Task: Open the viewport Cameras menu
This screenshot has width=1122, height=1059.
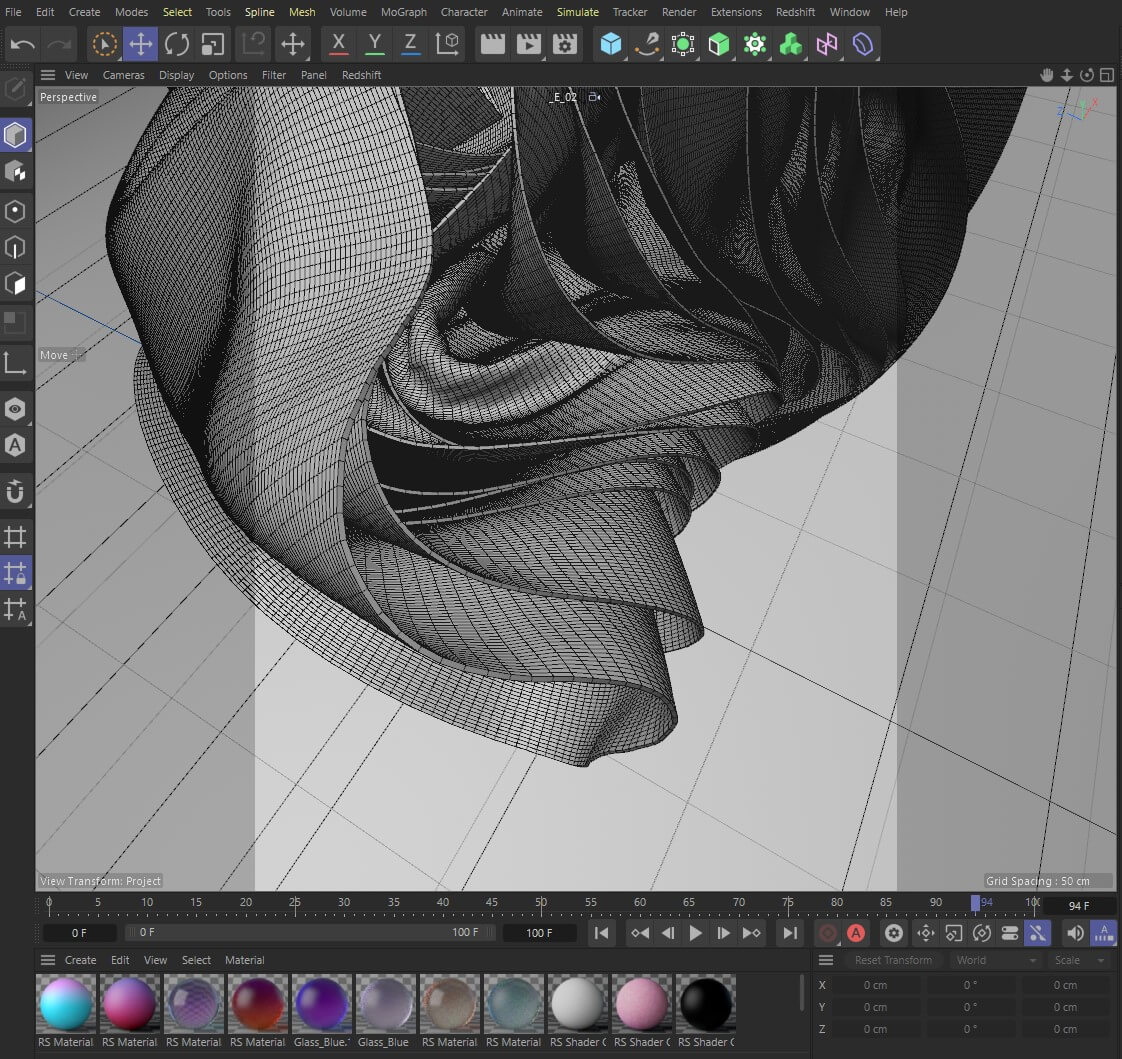Action: pos(123,75)
